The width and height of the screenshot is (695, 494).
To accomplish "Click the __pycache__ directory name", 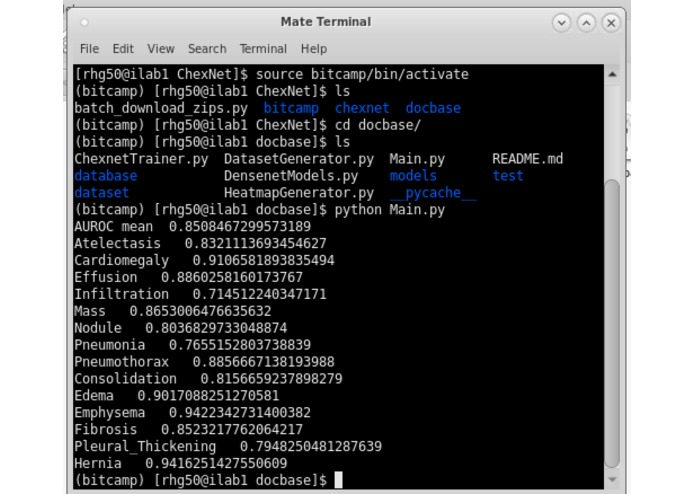I will coord(433,193).
